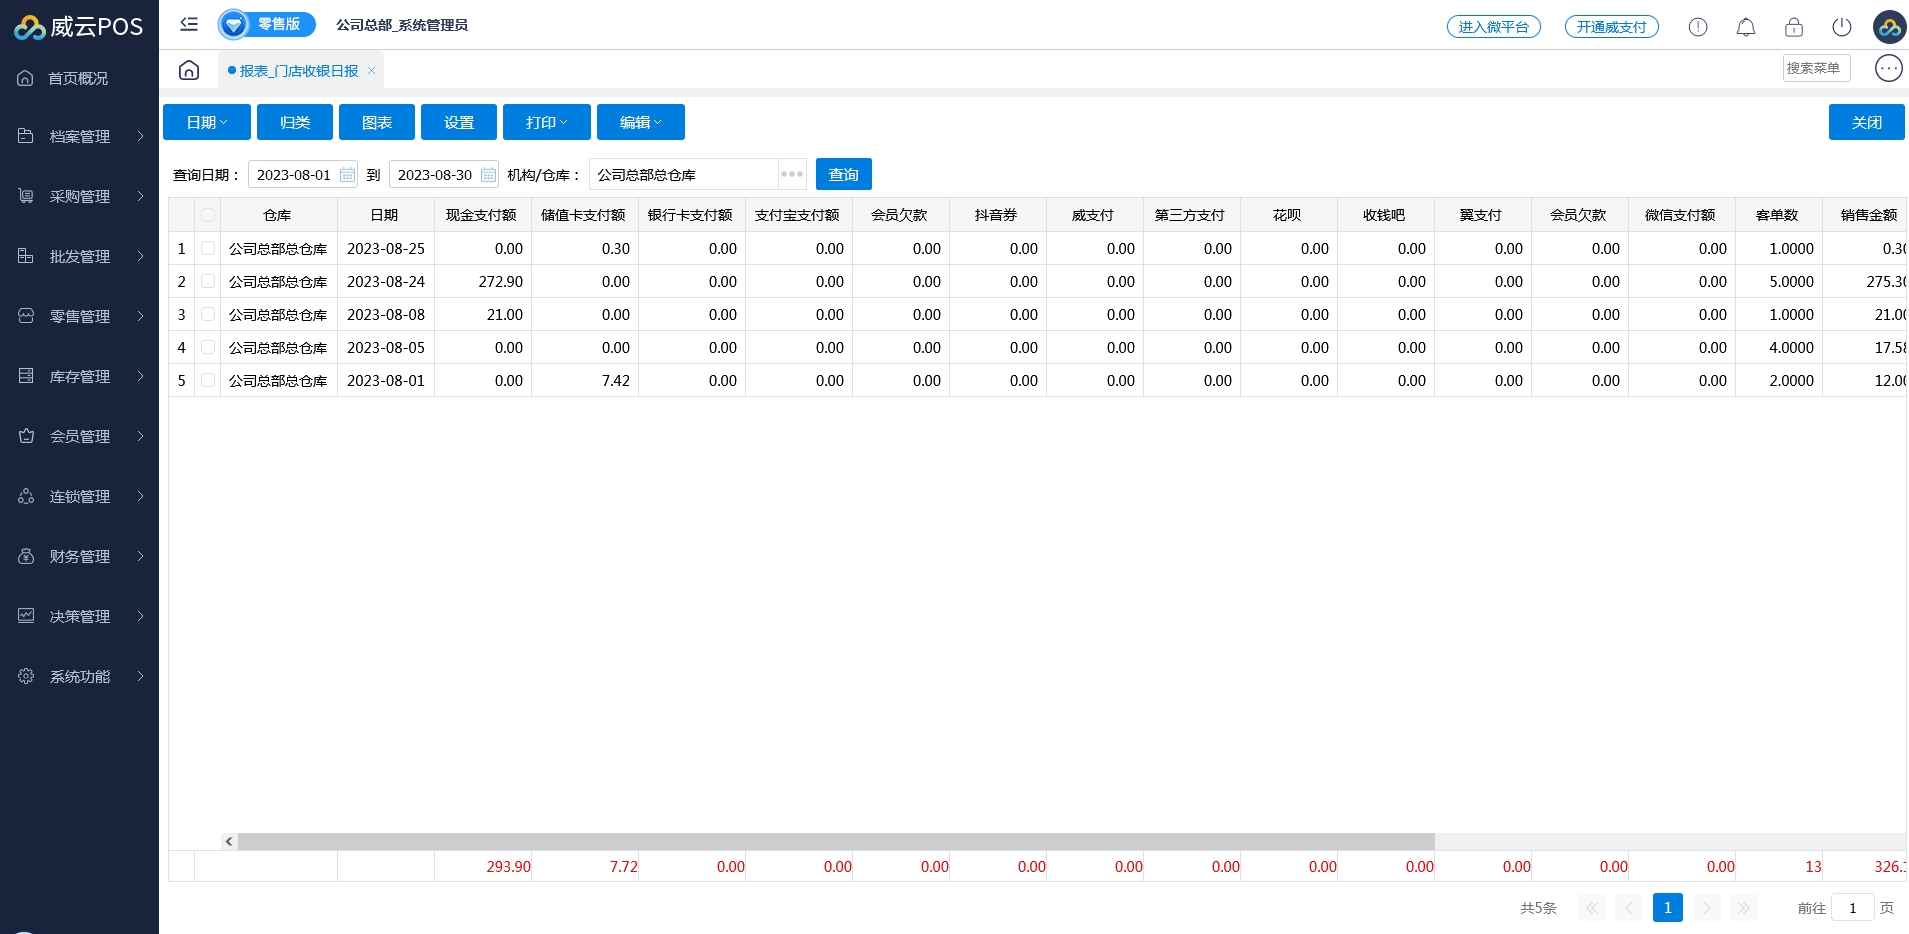1909x934 pixels.
Task: Expand the 日期 dropdown button
Action: 207,122
